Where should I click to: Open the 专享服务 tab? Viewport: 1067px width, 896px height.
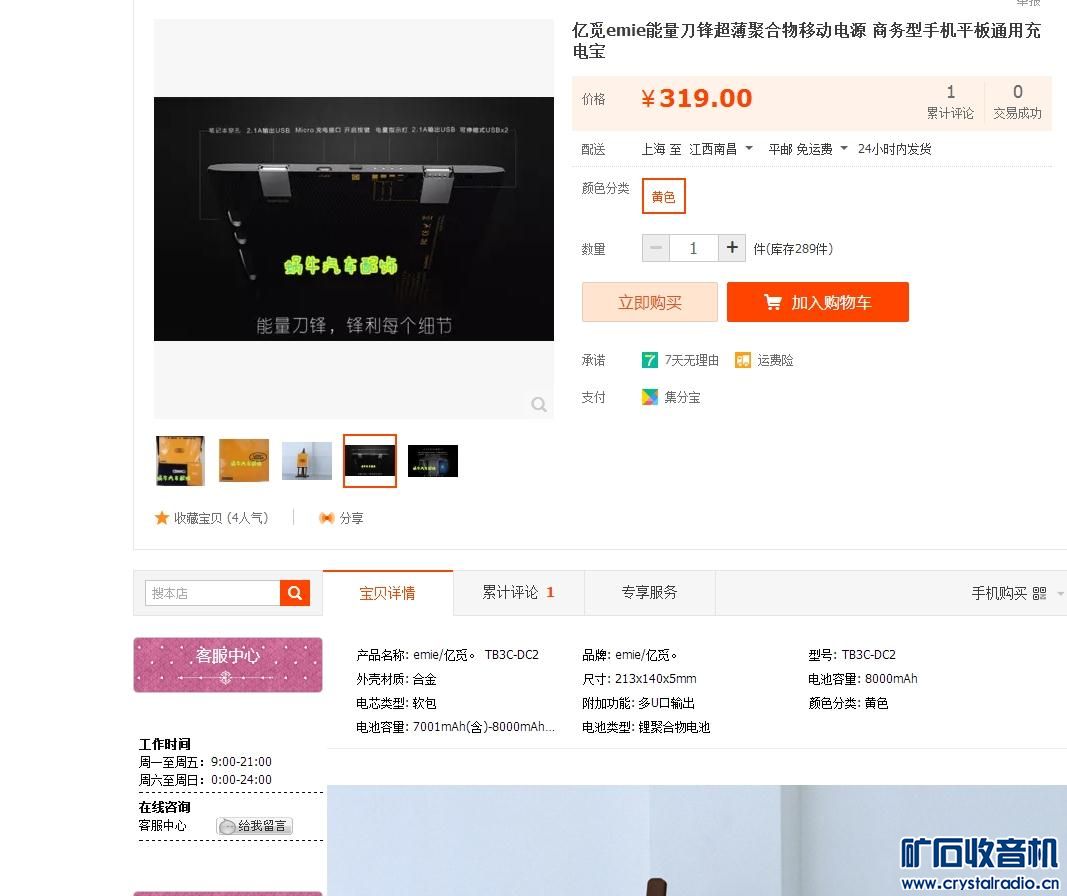tap(651, 592)
